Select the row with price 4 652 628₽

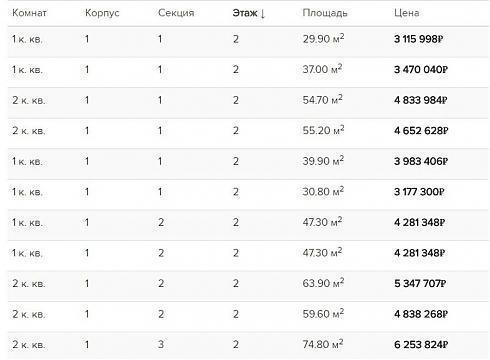click(249, 131)
